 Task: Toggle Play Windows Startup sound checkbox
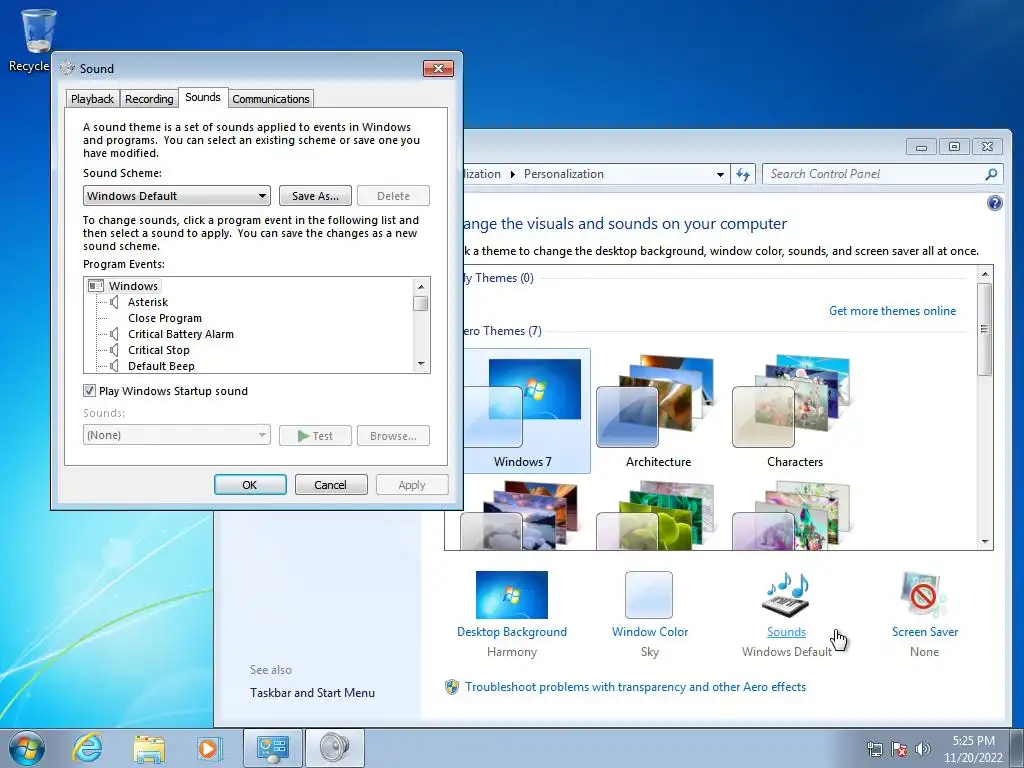(x=89, y=391)
